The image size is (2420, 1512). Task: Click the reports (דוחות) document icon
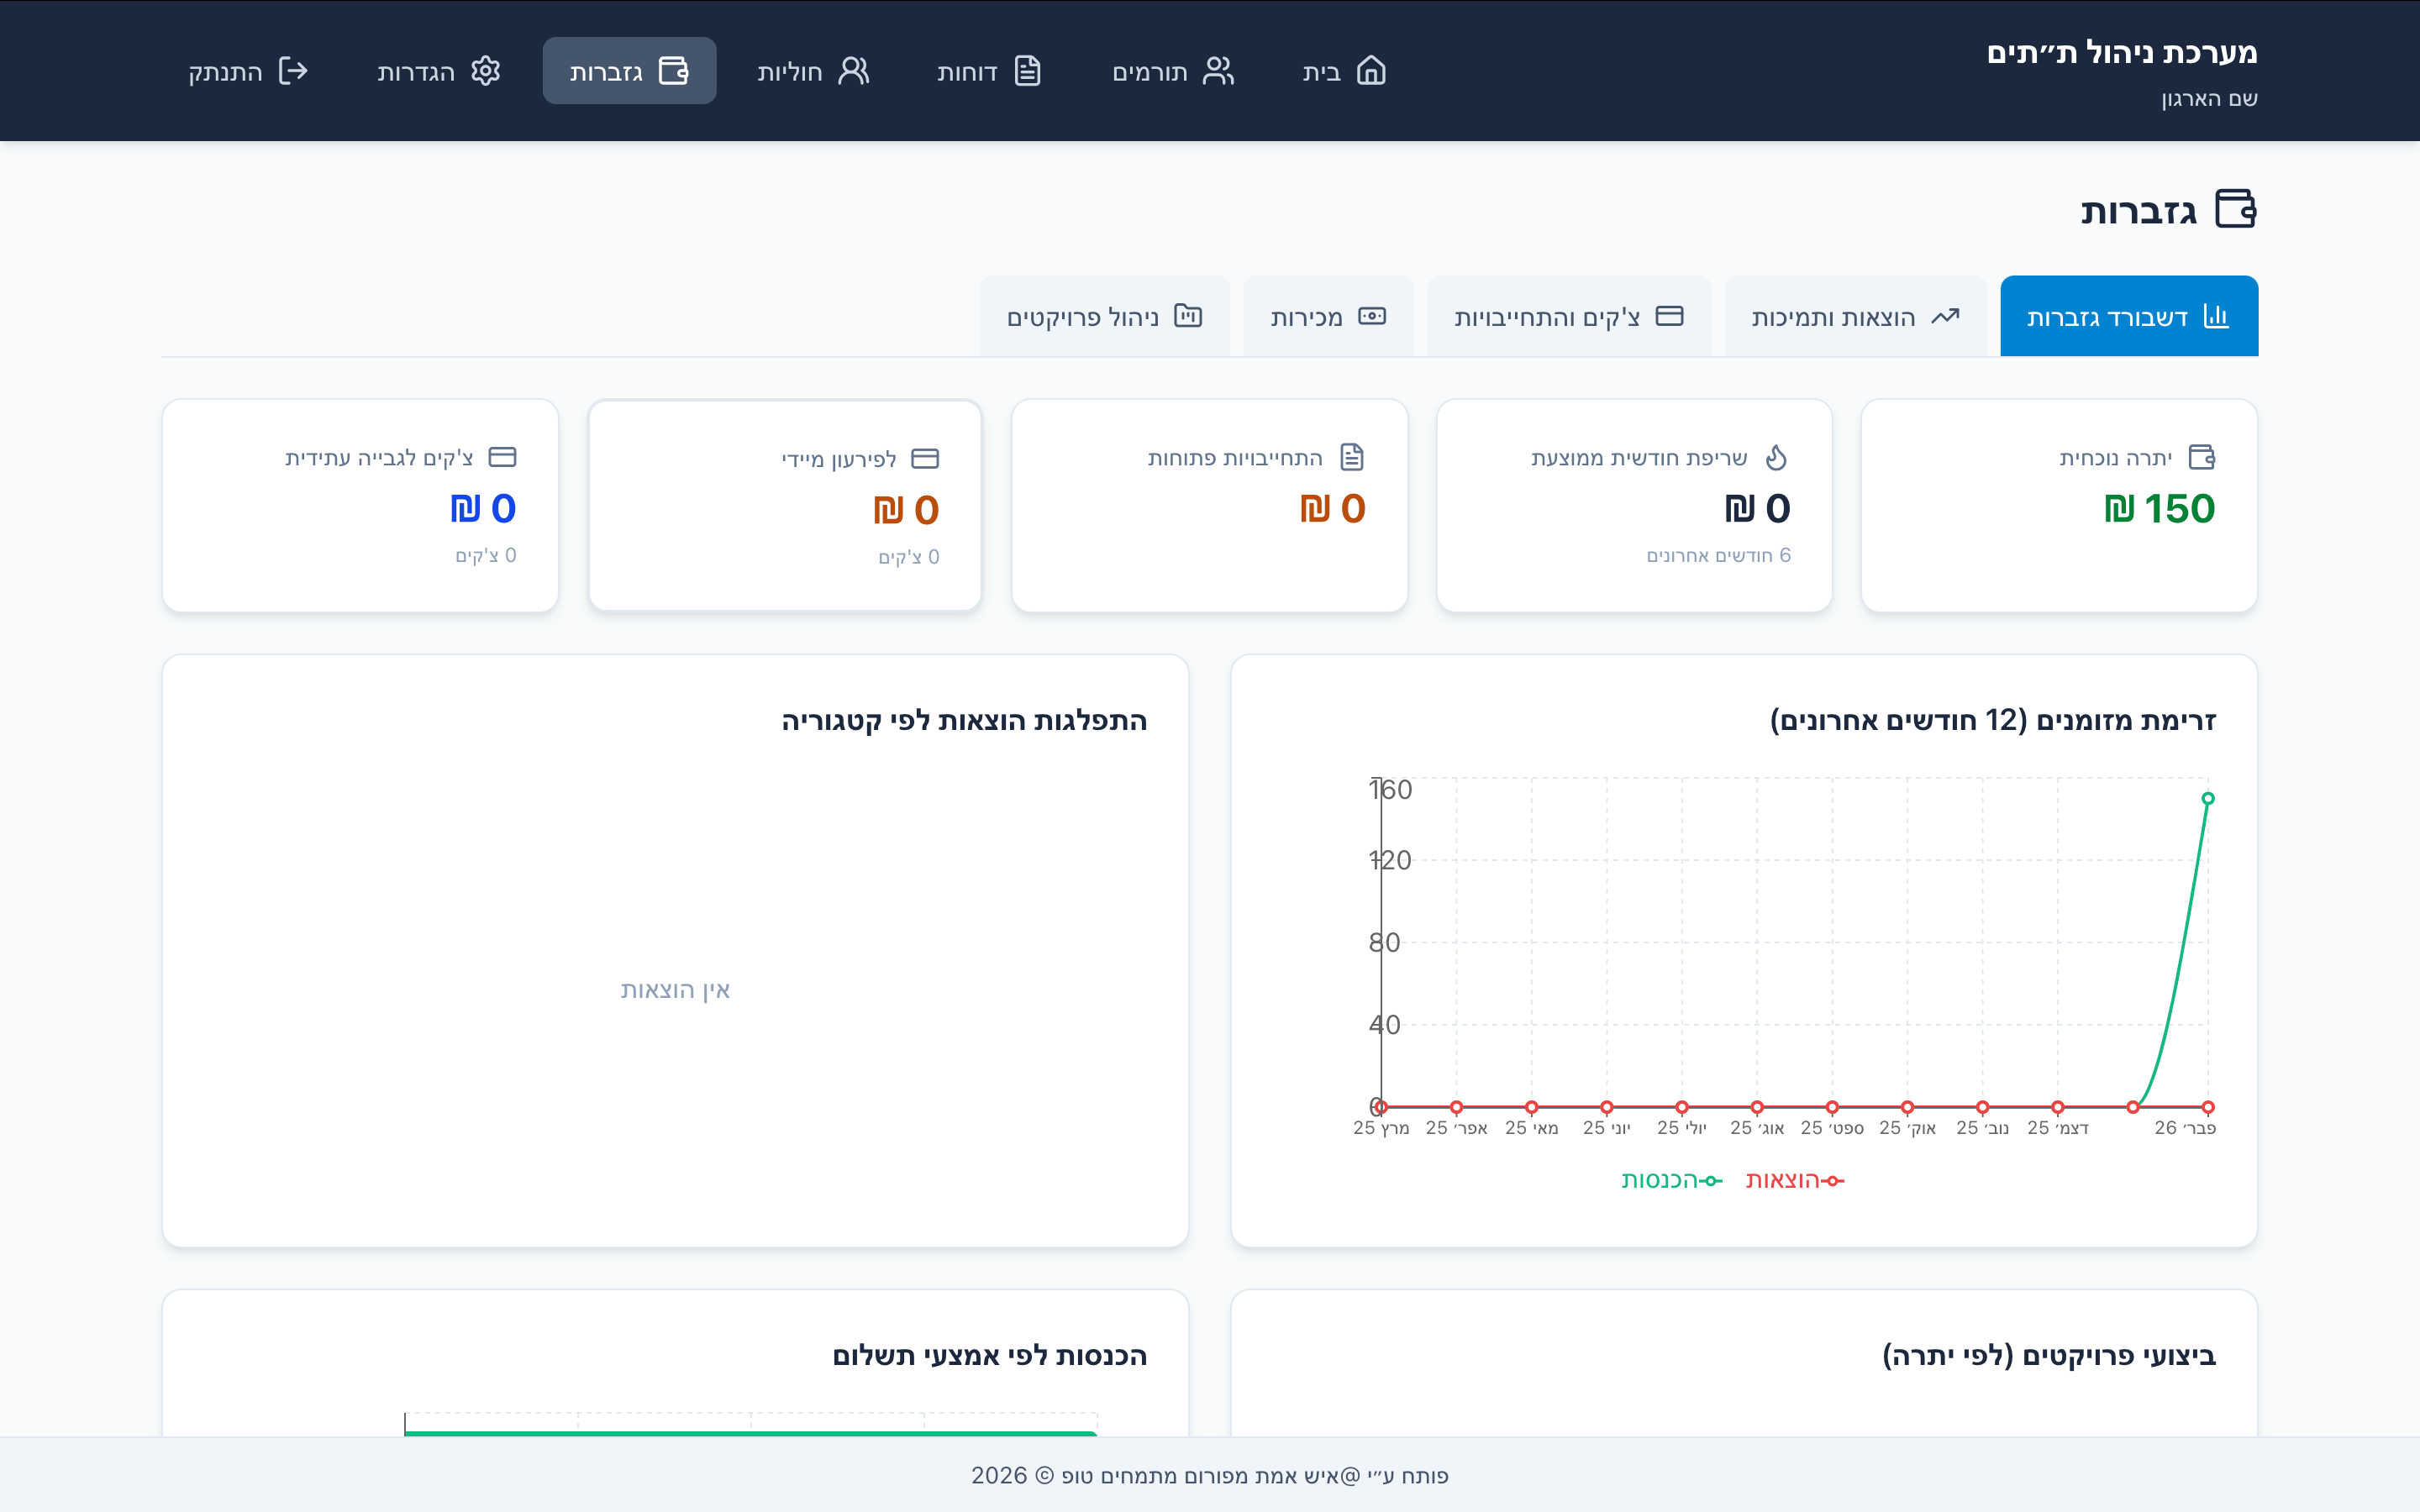(x=1028, y=71)
